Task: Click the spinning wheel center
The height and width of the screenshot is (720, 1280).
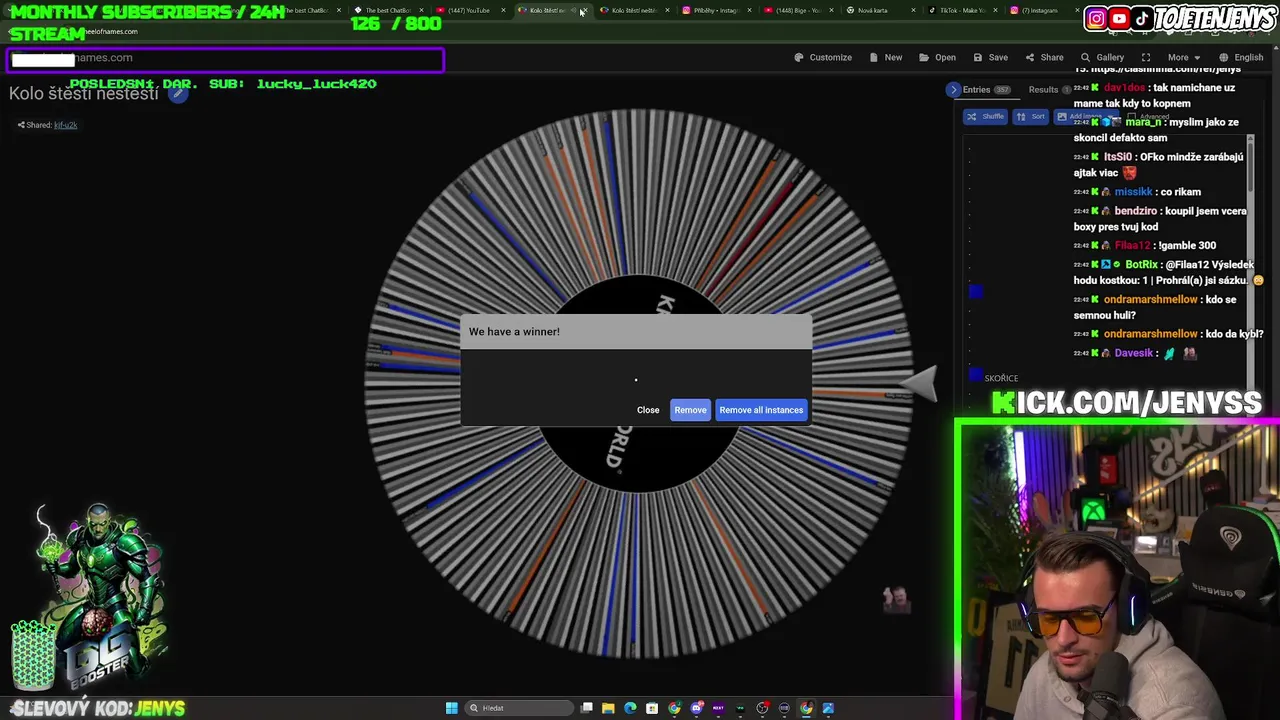Action: [x=638, y=384]
